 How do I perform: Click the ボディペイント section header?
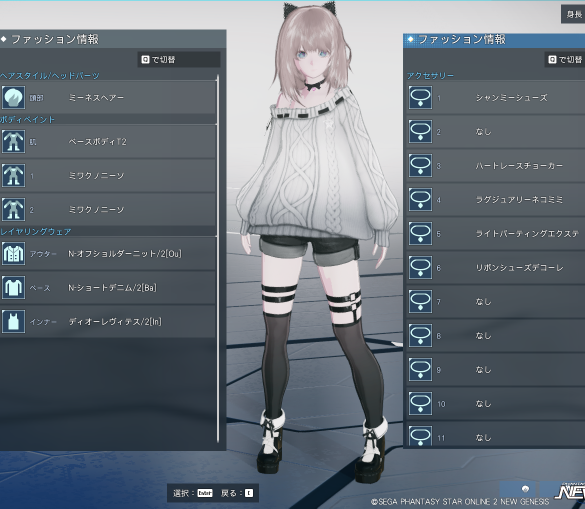point(27,120)
